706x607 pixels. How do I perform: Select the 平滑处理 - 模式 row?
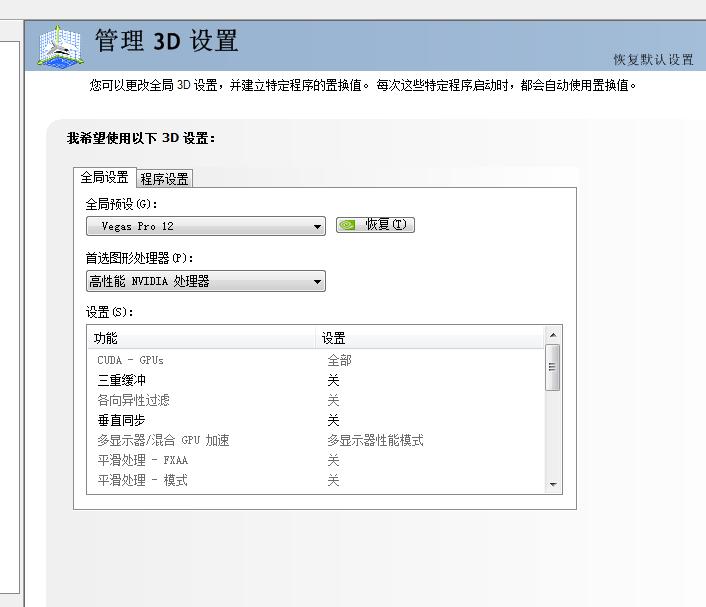point(316,480)
